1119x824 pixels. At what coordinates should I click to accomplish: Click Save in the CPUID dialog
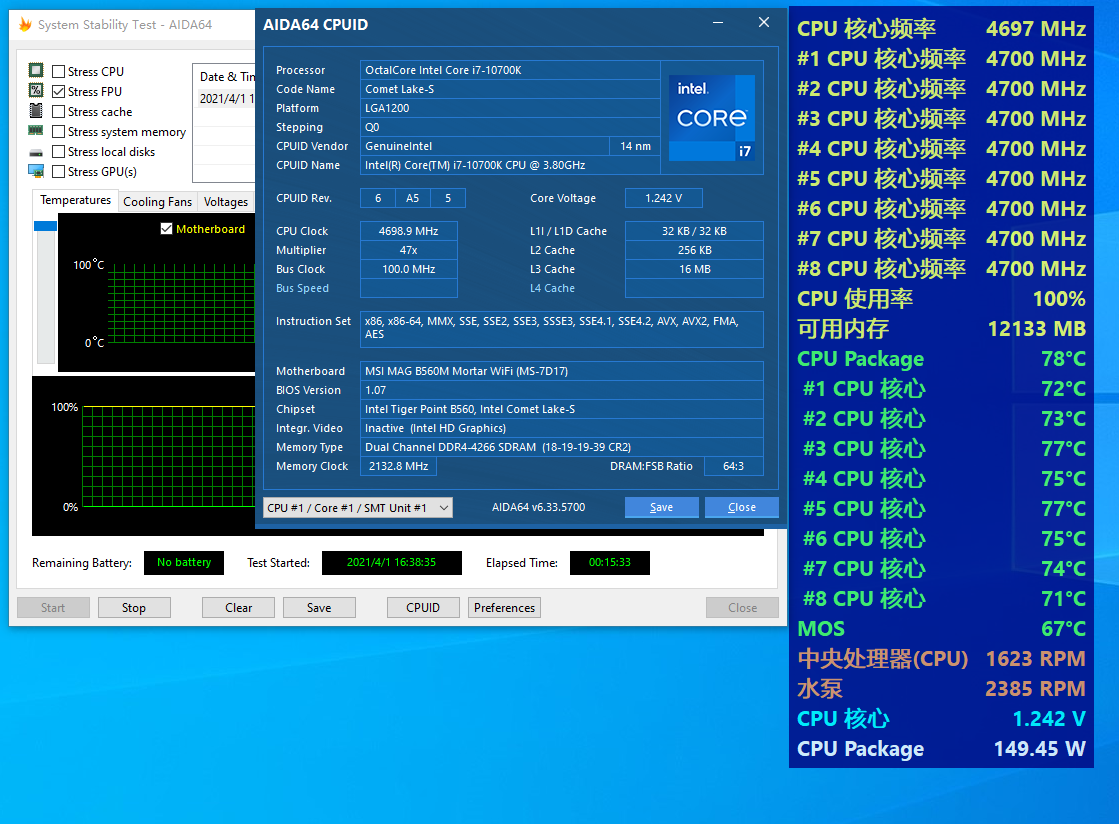[661, 508]
